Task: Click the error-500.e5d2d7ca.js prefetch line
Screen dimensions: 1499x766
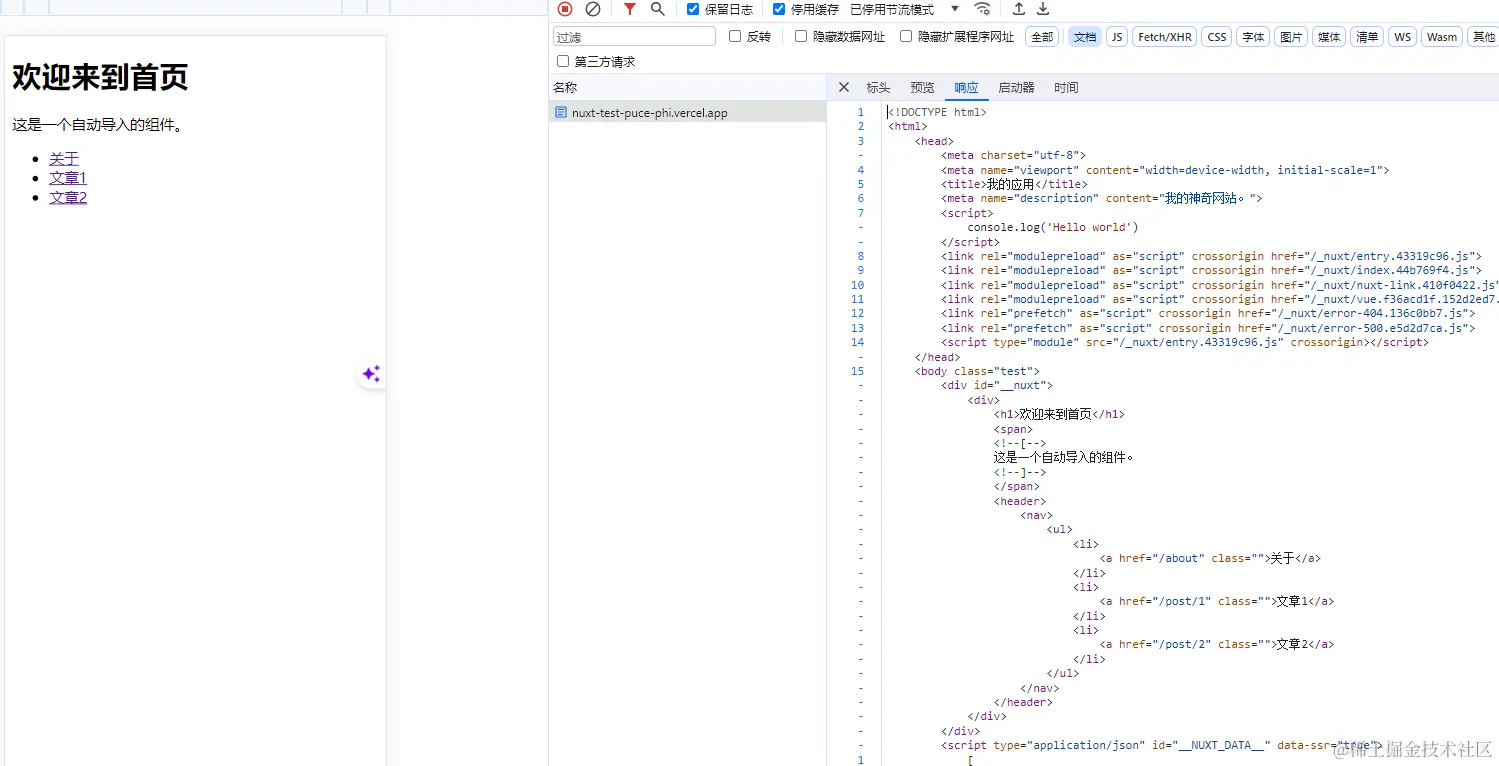Action: coord(1208,328)
